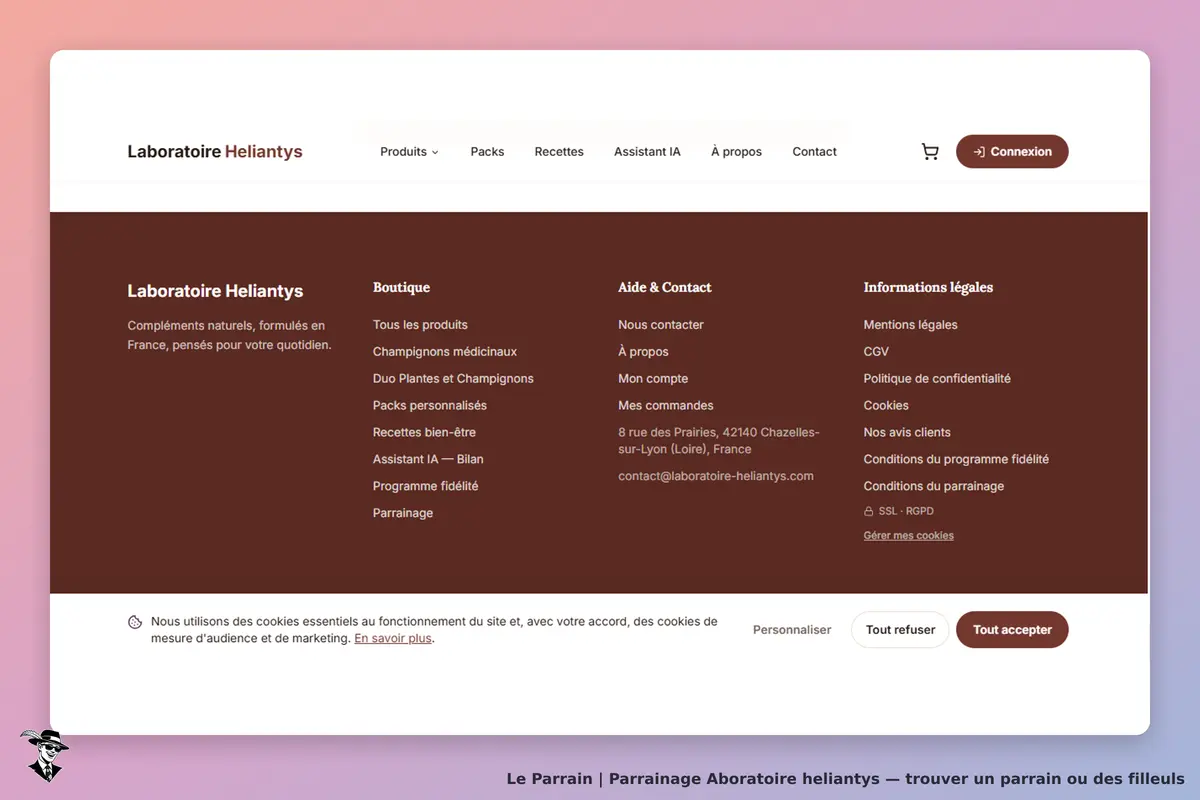The height and width of the screenshot is (800, 1200).
Task: Open Duo Plantes et Champignons link
Action: coord(453,379)
